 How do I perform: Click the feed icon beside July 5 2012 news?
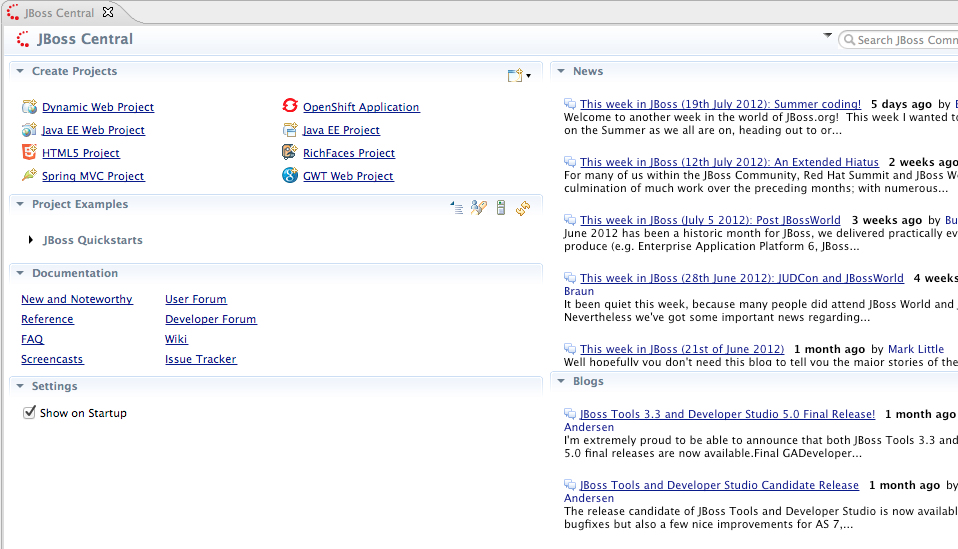click(x=570, y=220)
